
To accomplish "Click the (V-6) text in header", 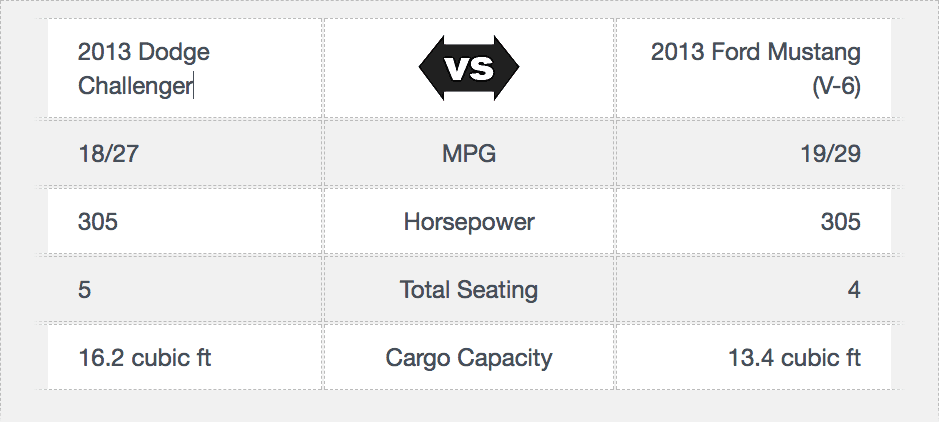I will click(x=837, y=86).
